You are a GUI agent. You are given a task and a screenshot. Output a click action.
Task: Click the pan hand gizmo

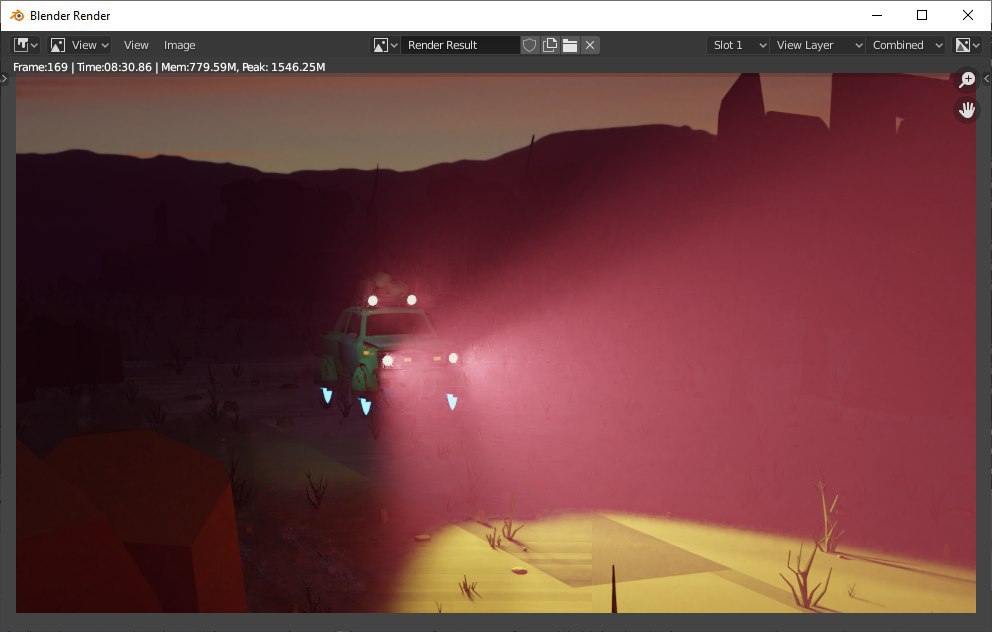coord(967,110)
